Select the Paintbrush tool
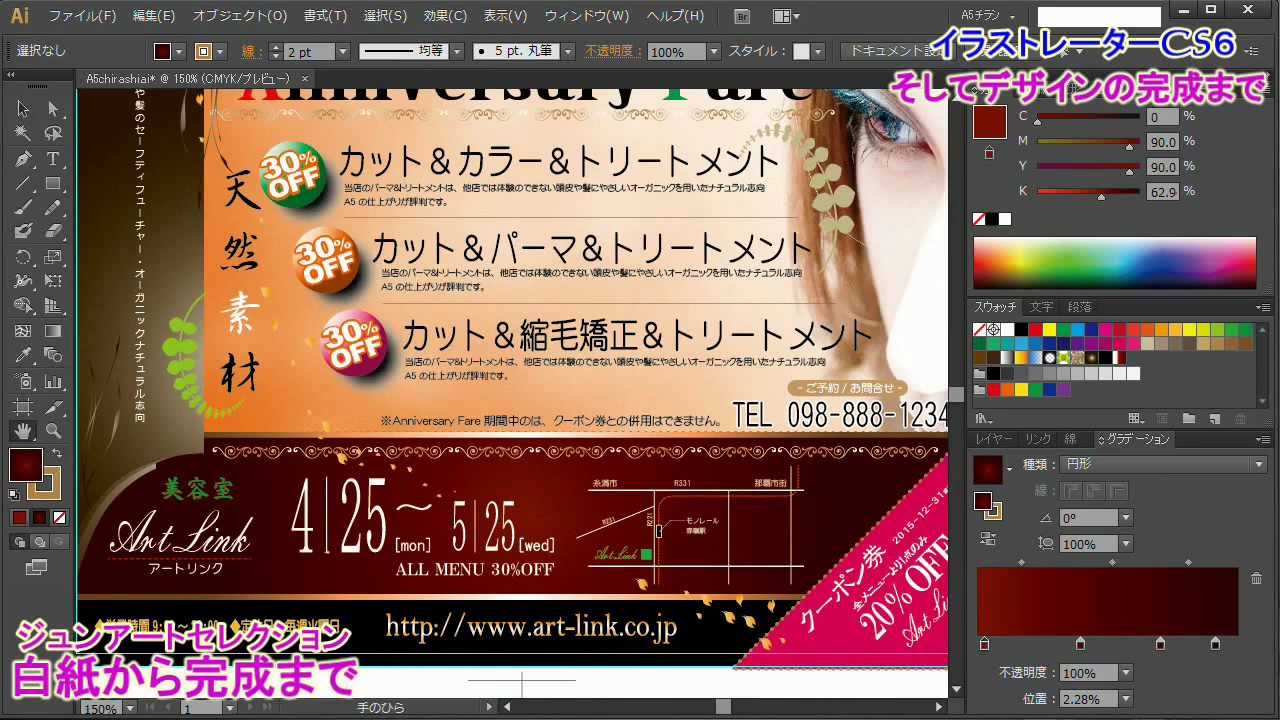 (x=23, y=207)
